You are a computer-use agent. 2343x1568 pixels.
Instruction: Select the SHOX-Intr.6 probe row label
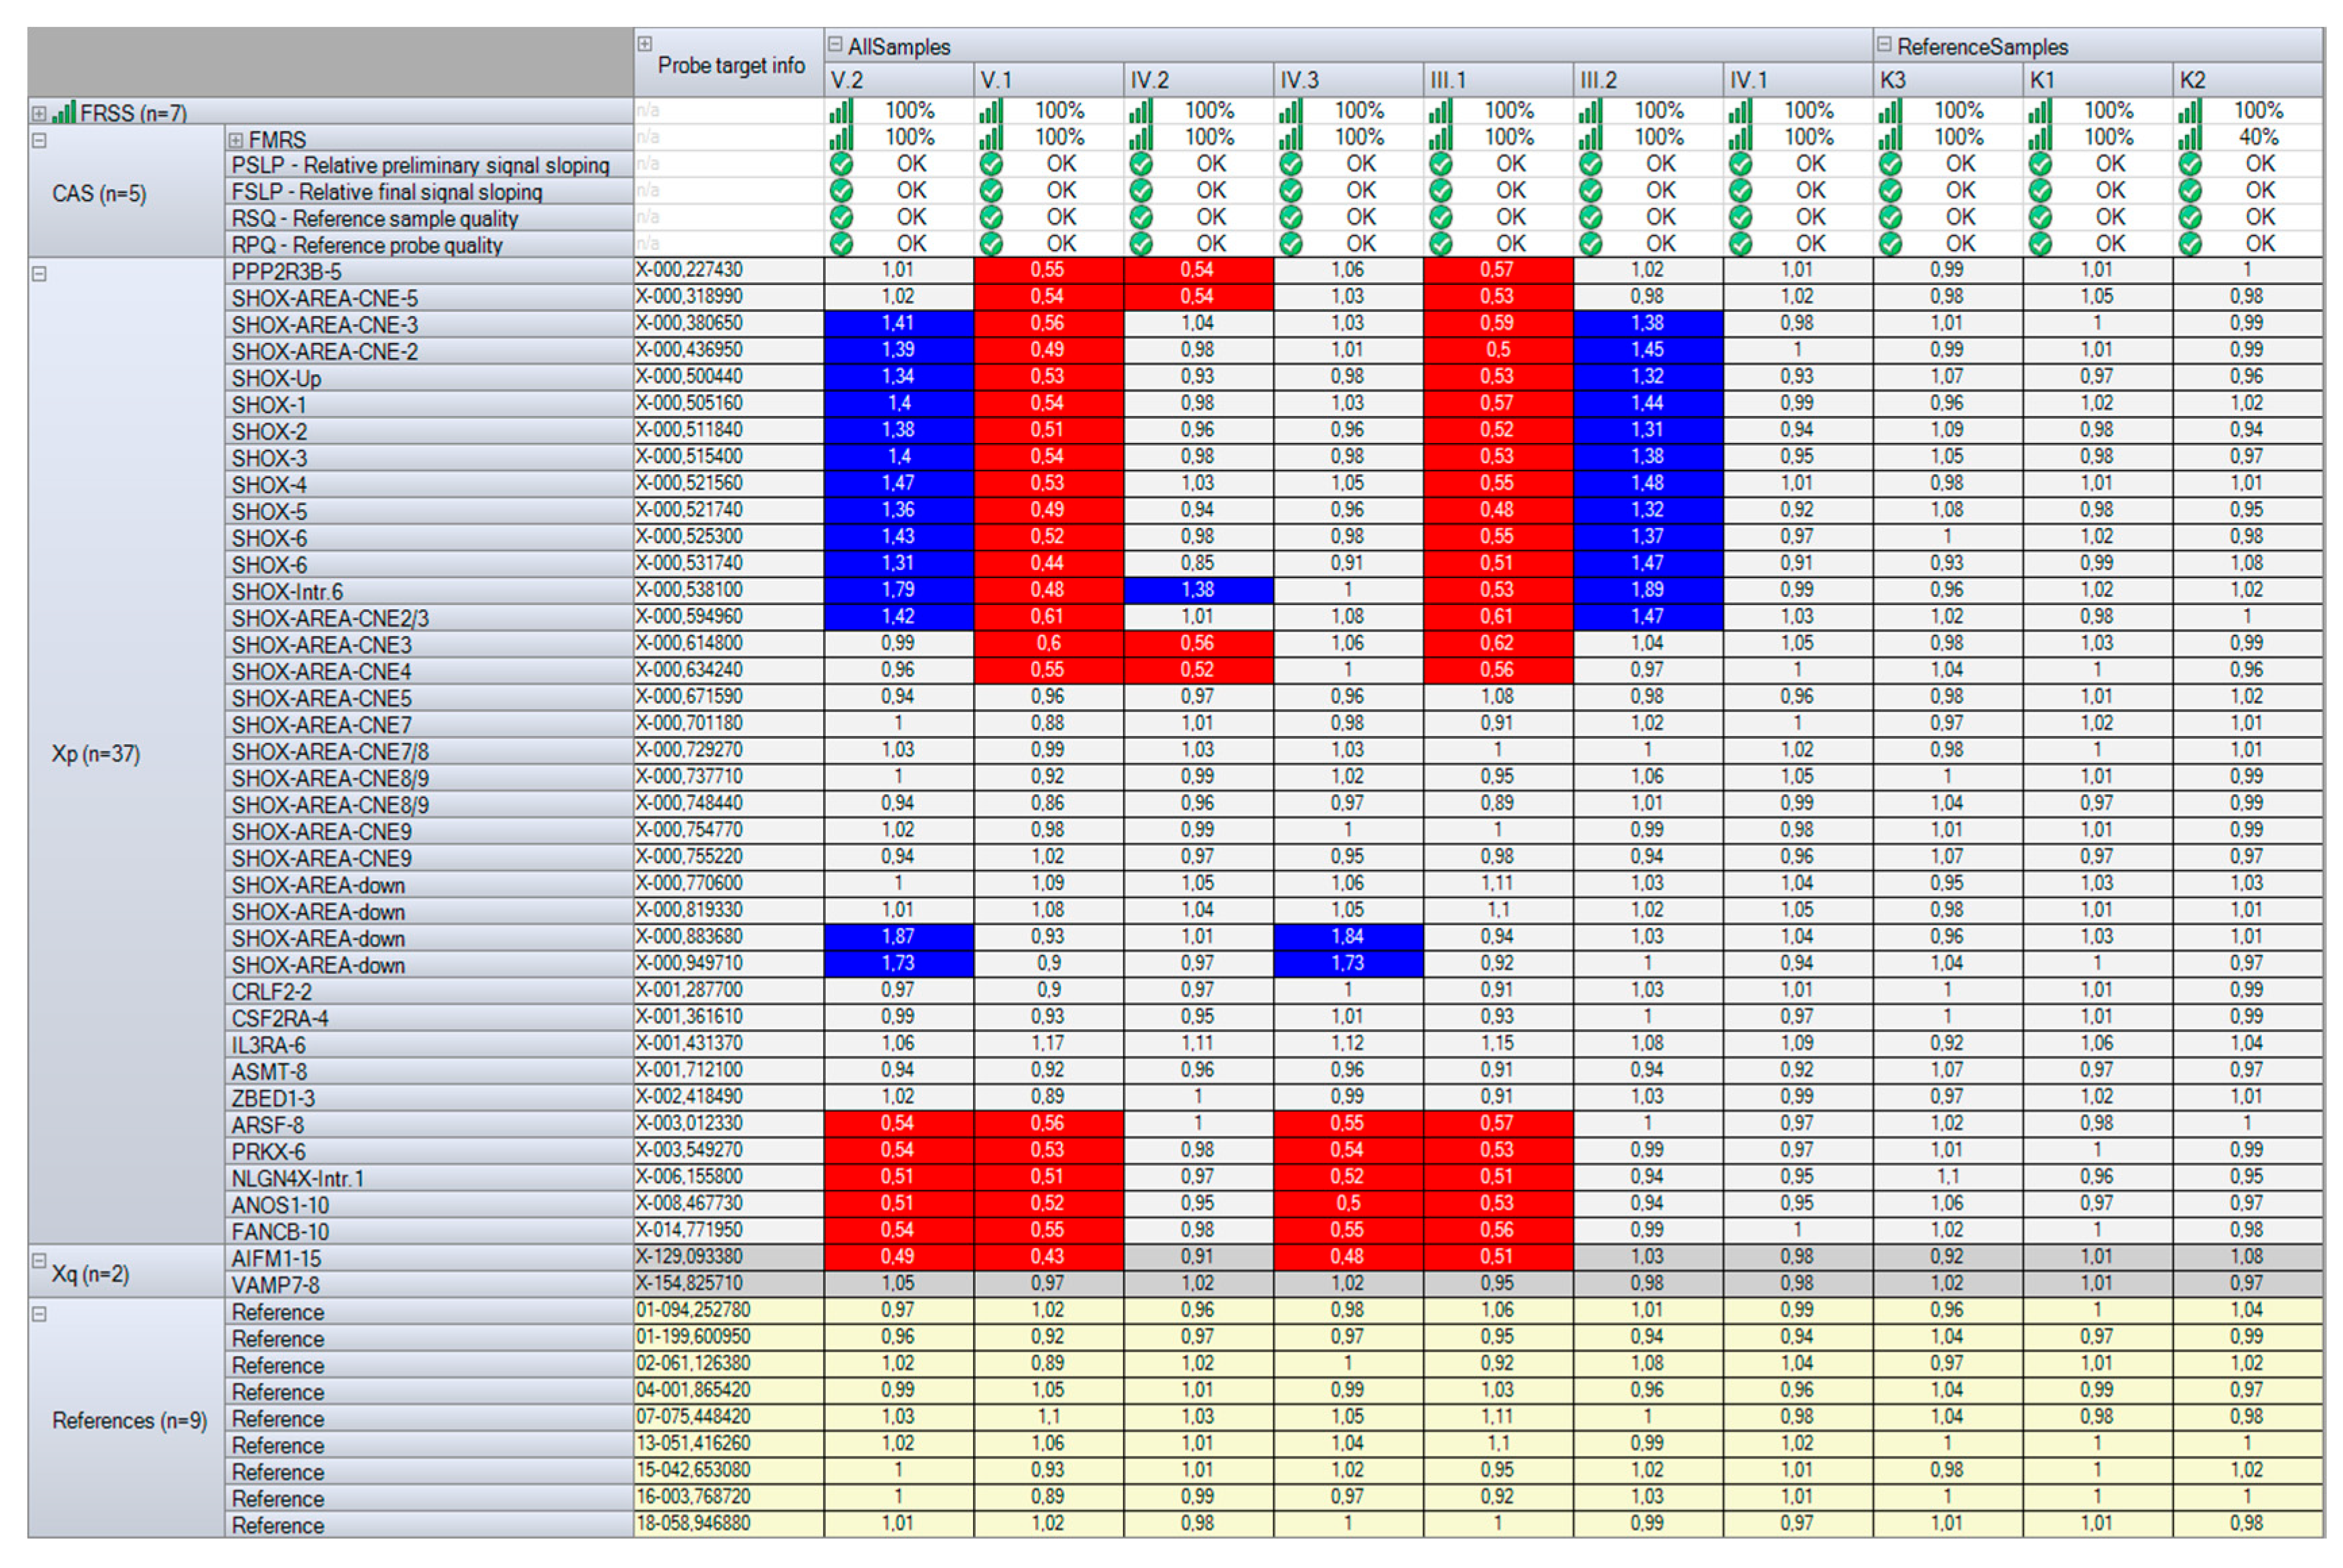(287, 592)
